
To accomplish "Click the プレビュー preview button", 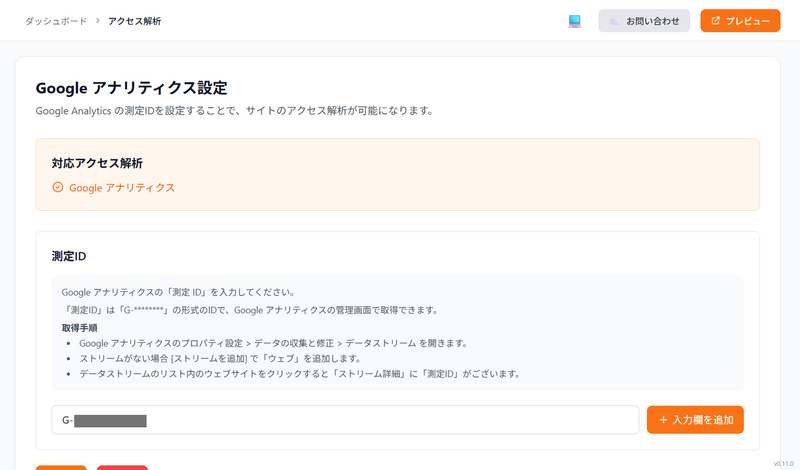I will point(740,21).
